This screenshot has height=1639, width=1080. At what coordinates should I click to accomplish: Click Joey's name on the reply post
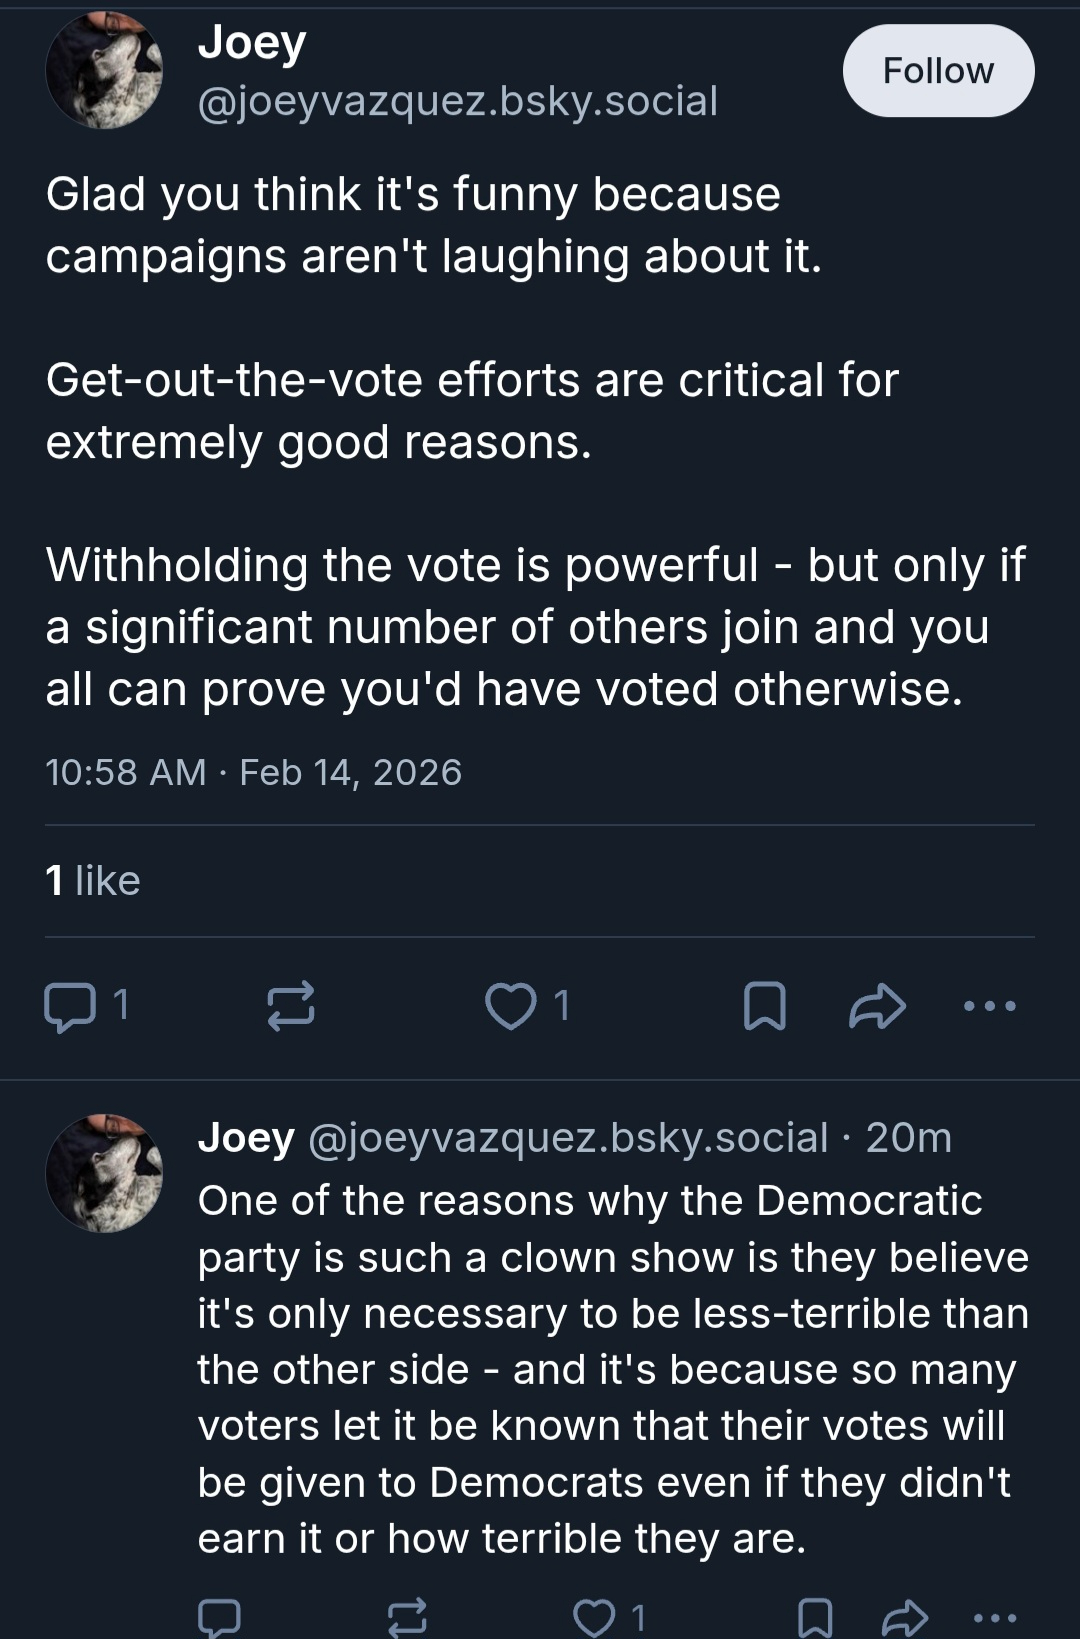246,1138
